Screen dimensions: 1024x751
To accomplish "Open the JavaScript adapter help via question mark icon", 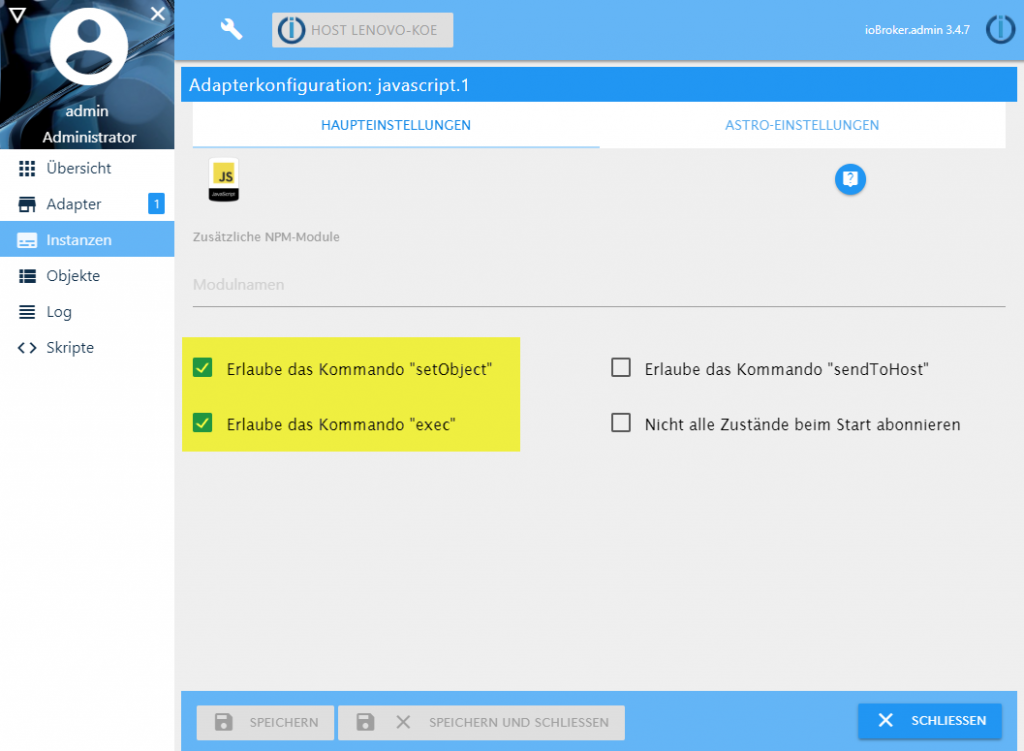I will tap(850, 179).
